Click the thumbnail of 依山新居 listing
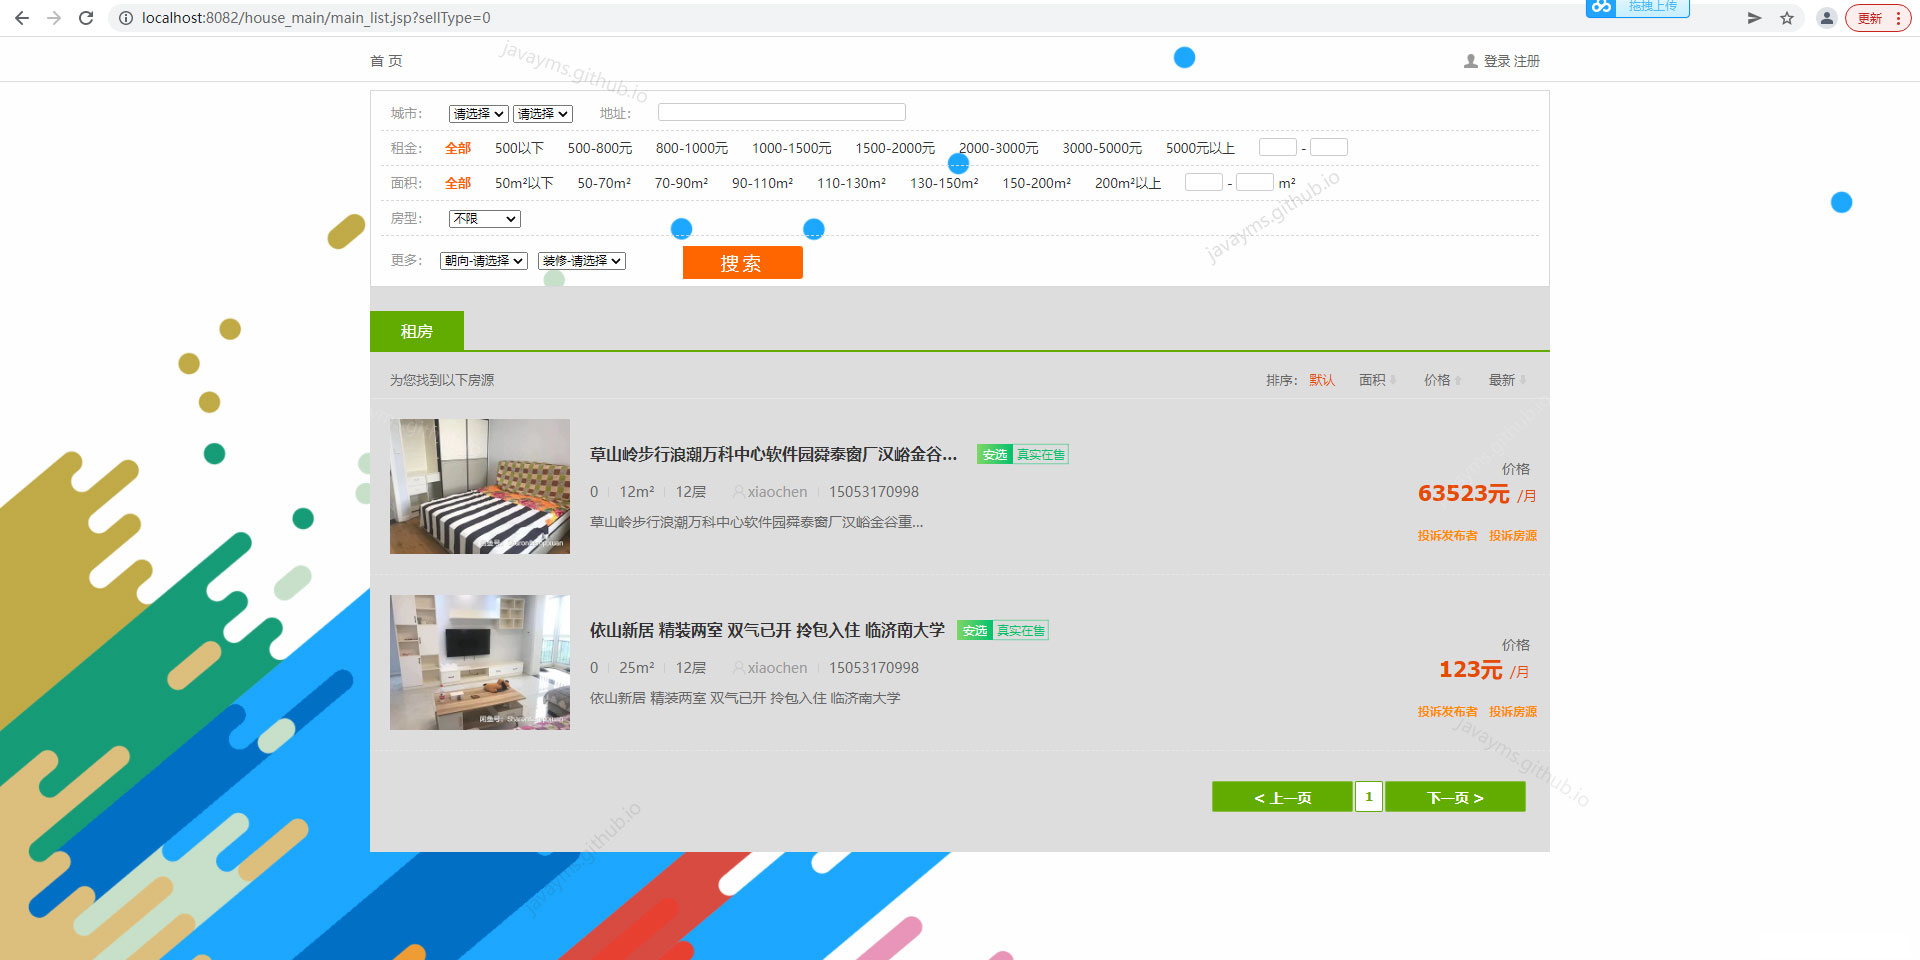Viewport: 1920px width, 960px height. pyautogui.click(x=479, y=662)
